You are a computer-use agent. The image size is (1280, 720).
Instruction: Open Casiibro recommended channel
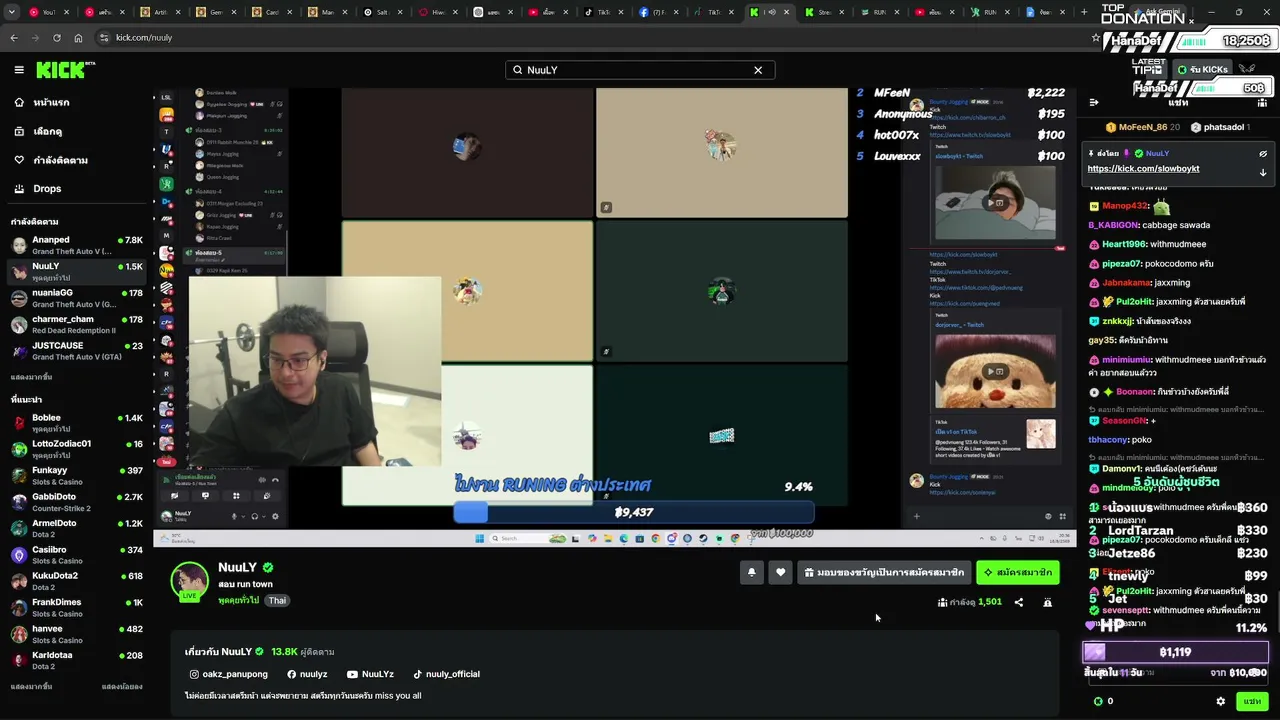point(78,554)
